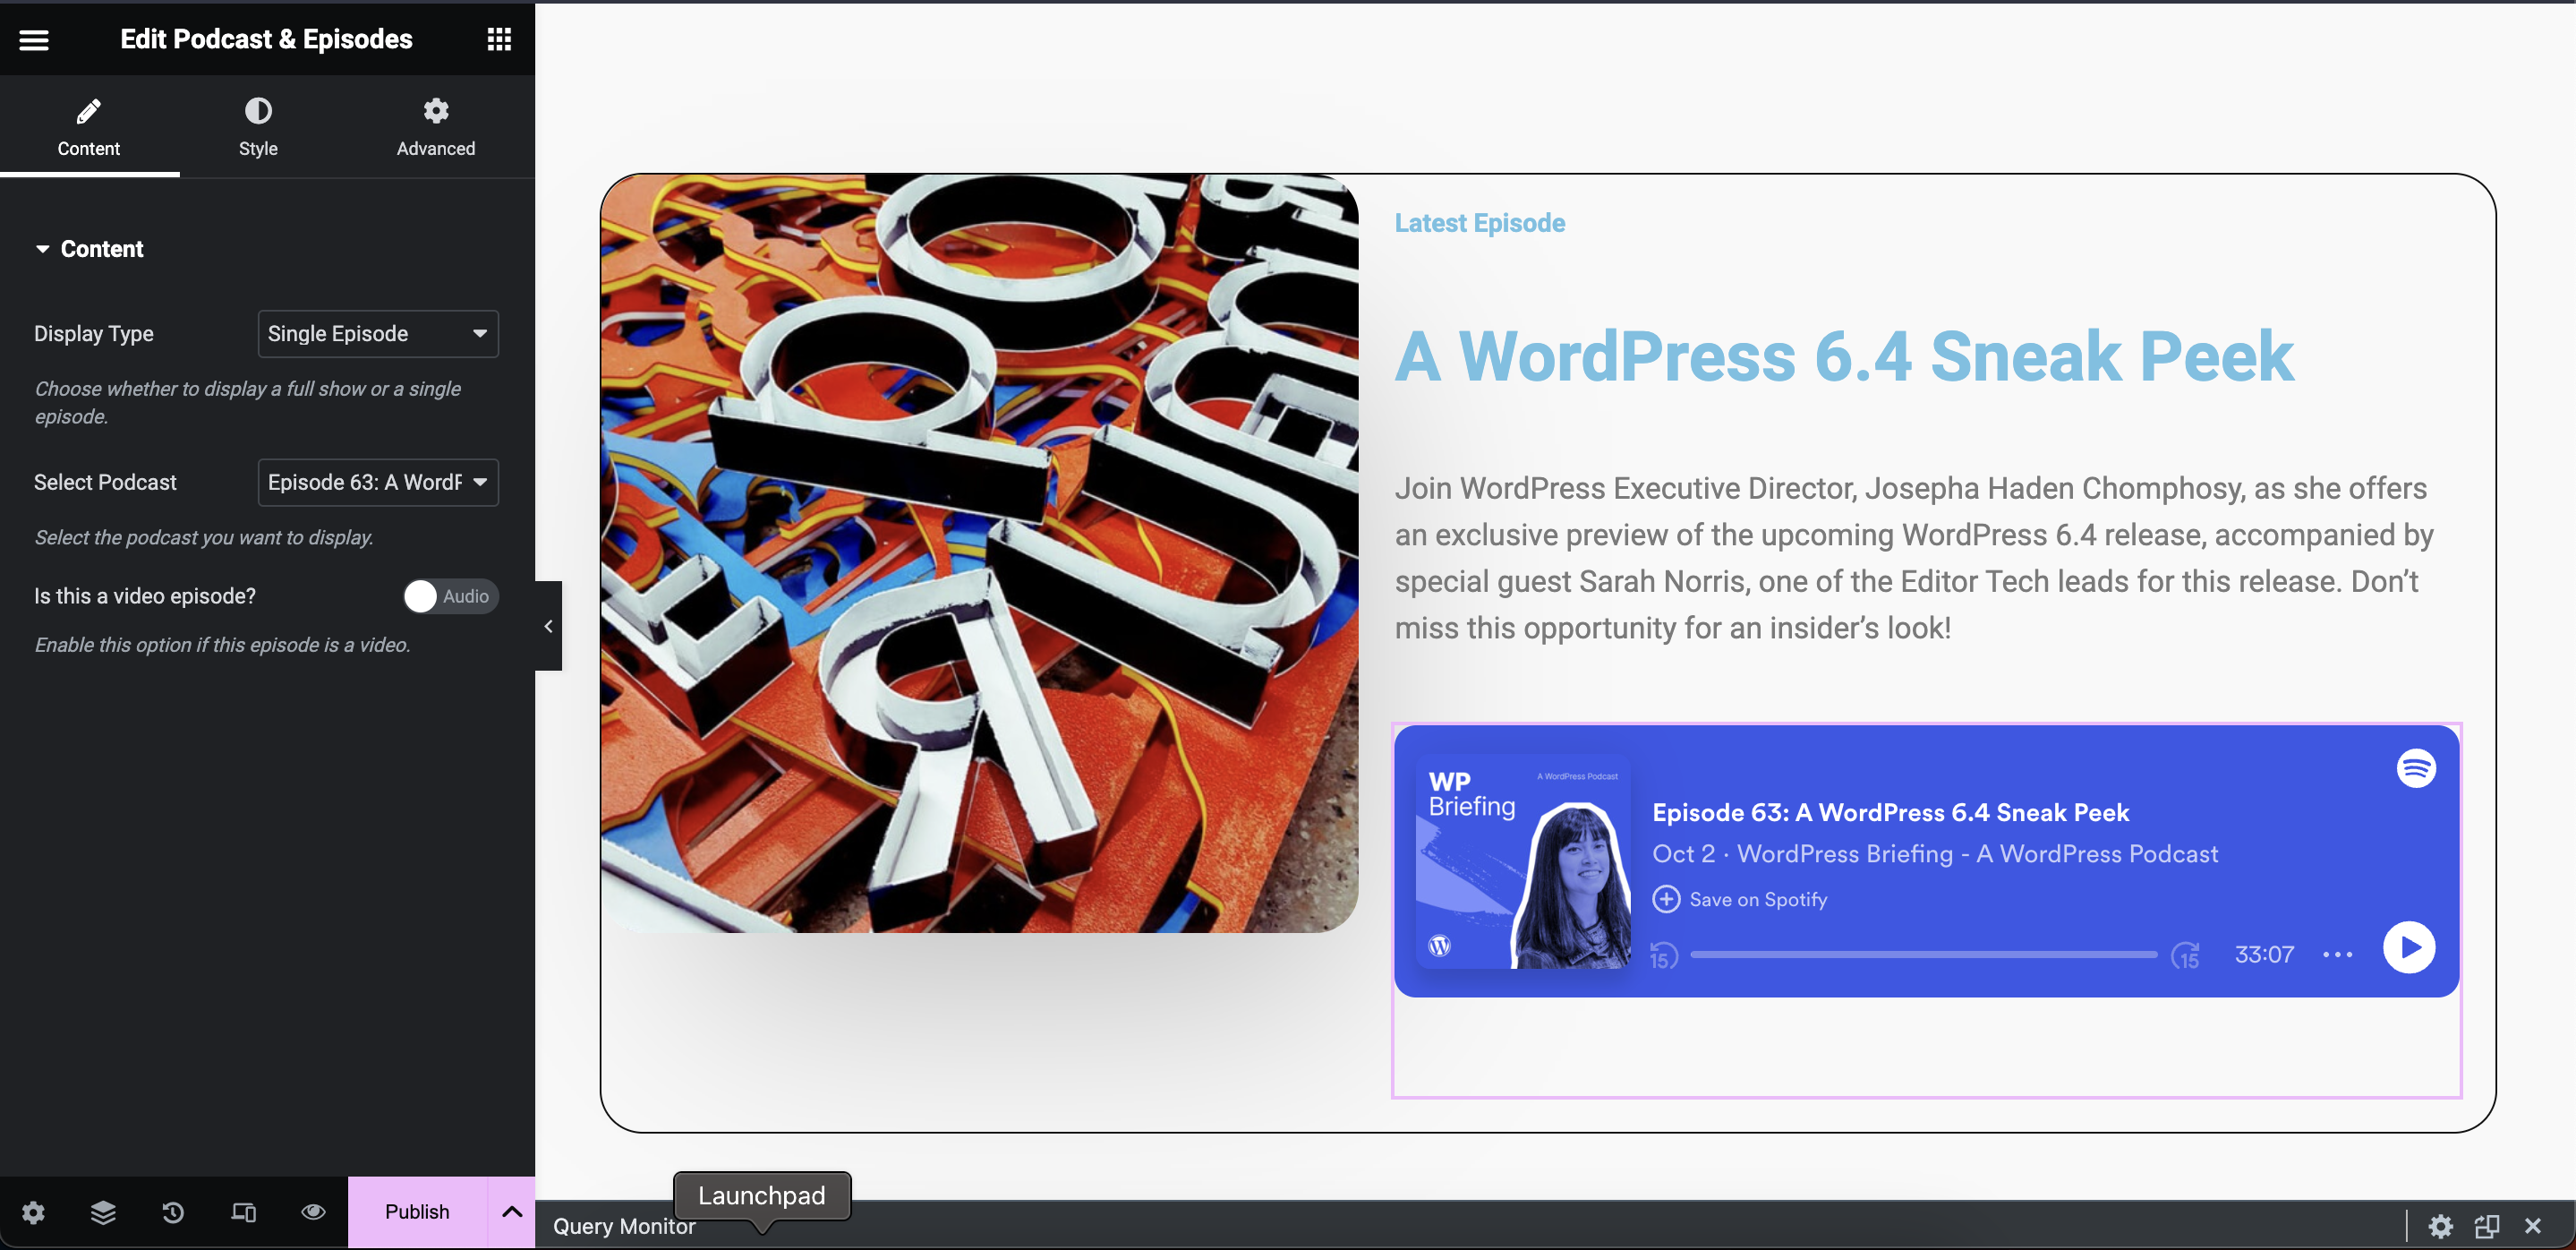2576x1250 pixels.
Task: Switch to Responsive mode icon
Action: [243, 1212]
